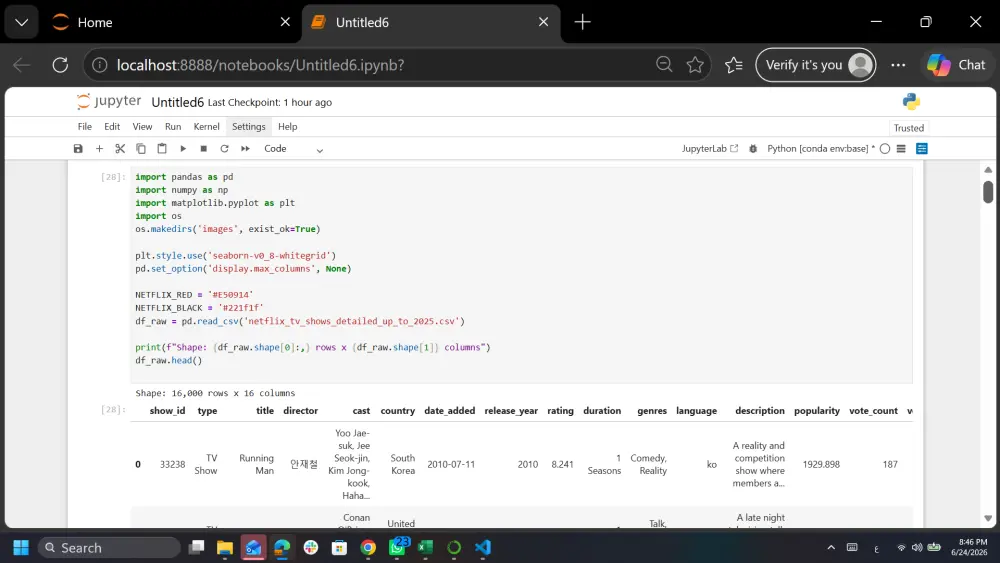This screenshot has width=1000, height=563.
Task: Interrupt the kernel with the stop icon
Action: pos(203,149)
